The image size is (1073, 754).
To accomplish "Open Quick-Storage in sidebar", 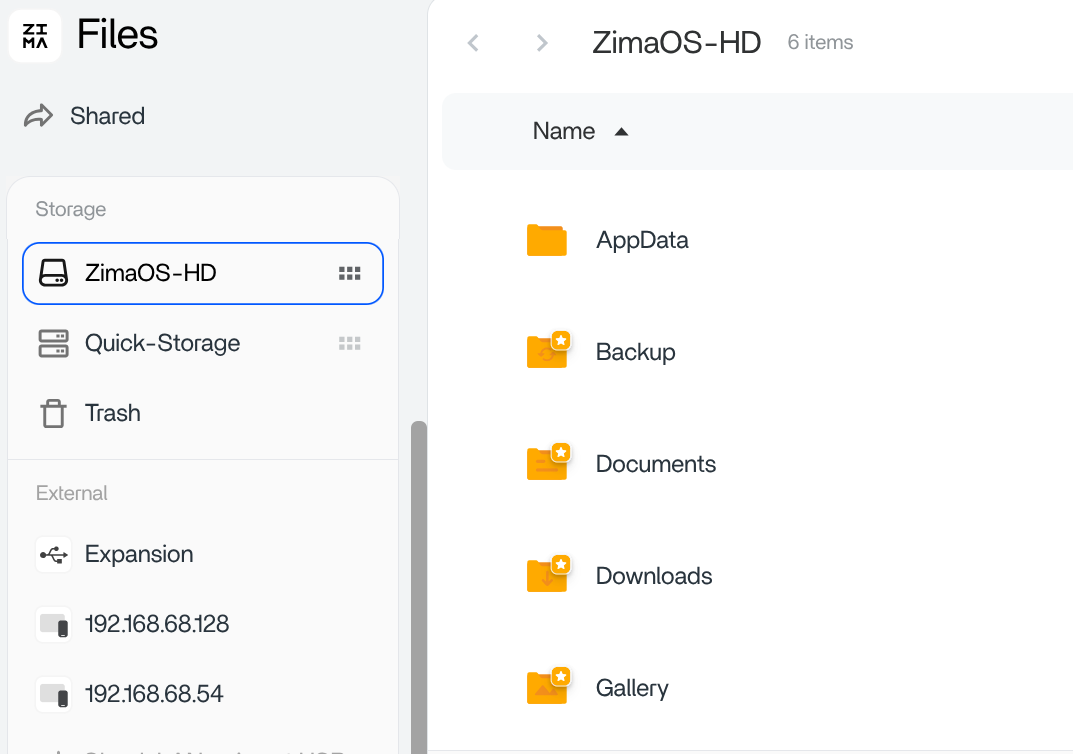I will 162,343.
